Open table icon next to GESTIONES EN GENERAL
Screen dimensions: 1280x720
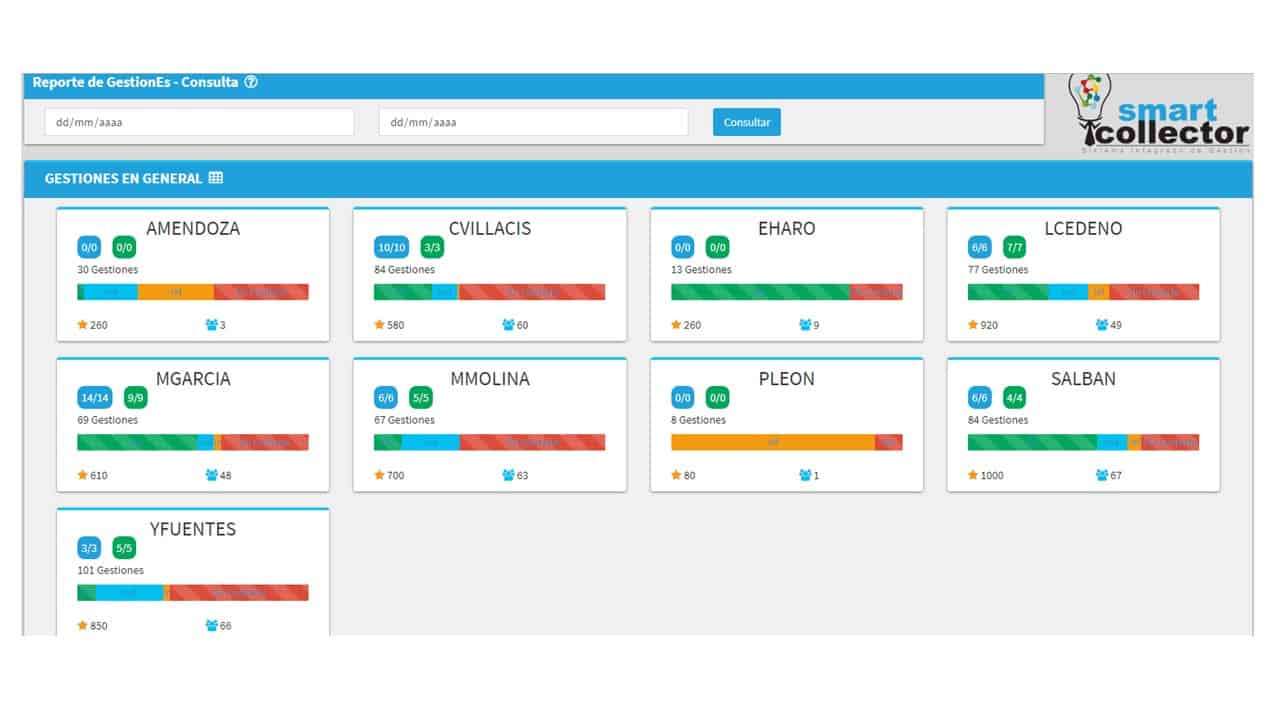point(216,178)
